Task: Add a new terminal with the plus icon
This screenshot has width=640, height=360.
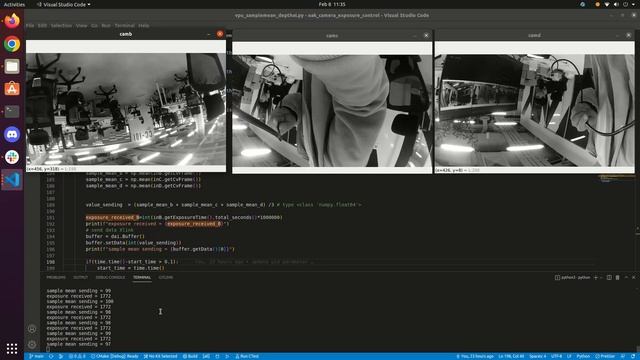Action: 596,278
